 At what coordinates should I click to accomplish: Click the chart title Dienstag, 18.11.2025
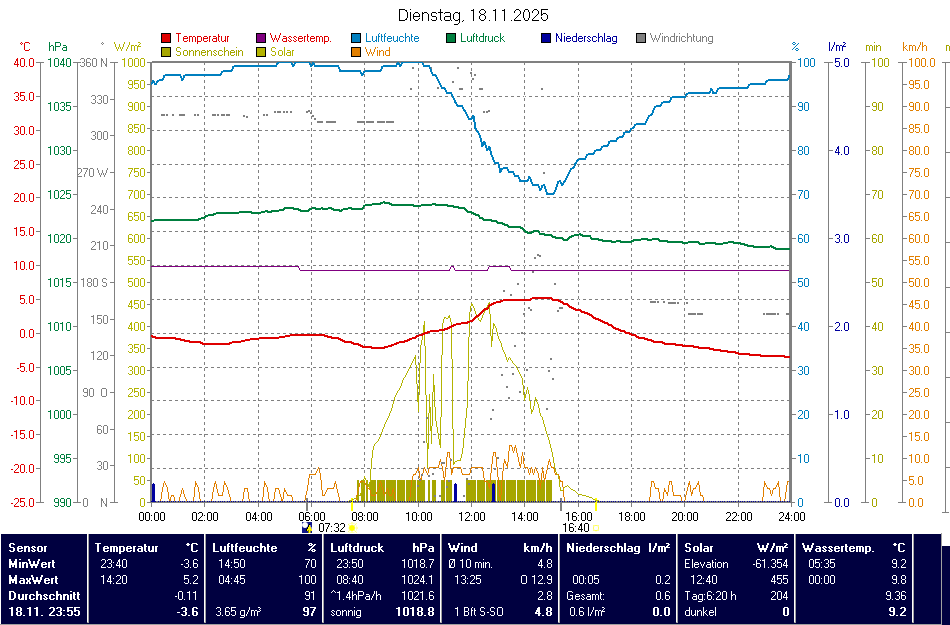[473, 15]
